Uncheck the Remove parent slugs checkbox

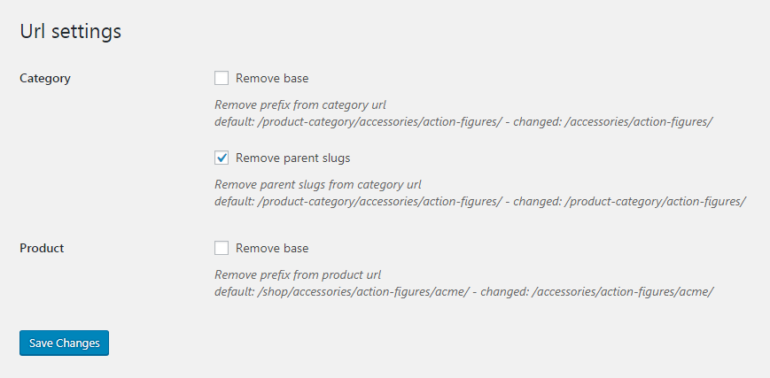pos(221,158)
